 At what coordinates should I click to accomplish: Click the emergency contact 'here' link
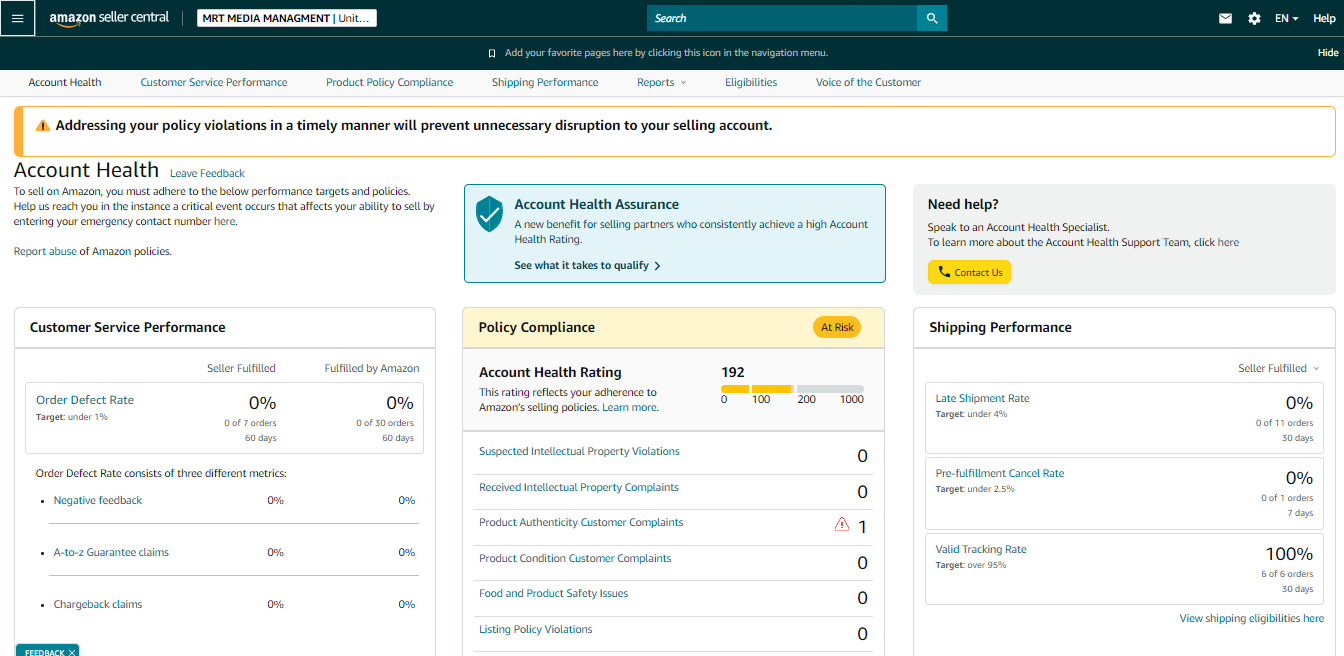click(225, 221)
